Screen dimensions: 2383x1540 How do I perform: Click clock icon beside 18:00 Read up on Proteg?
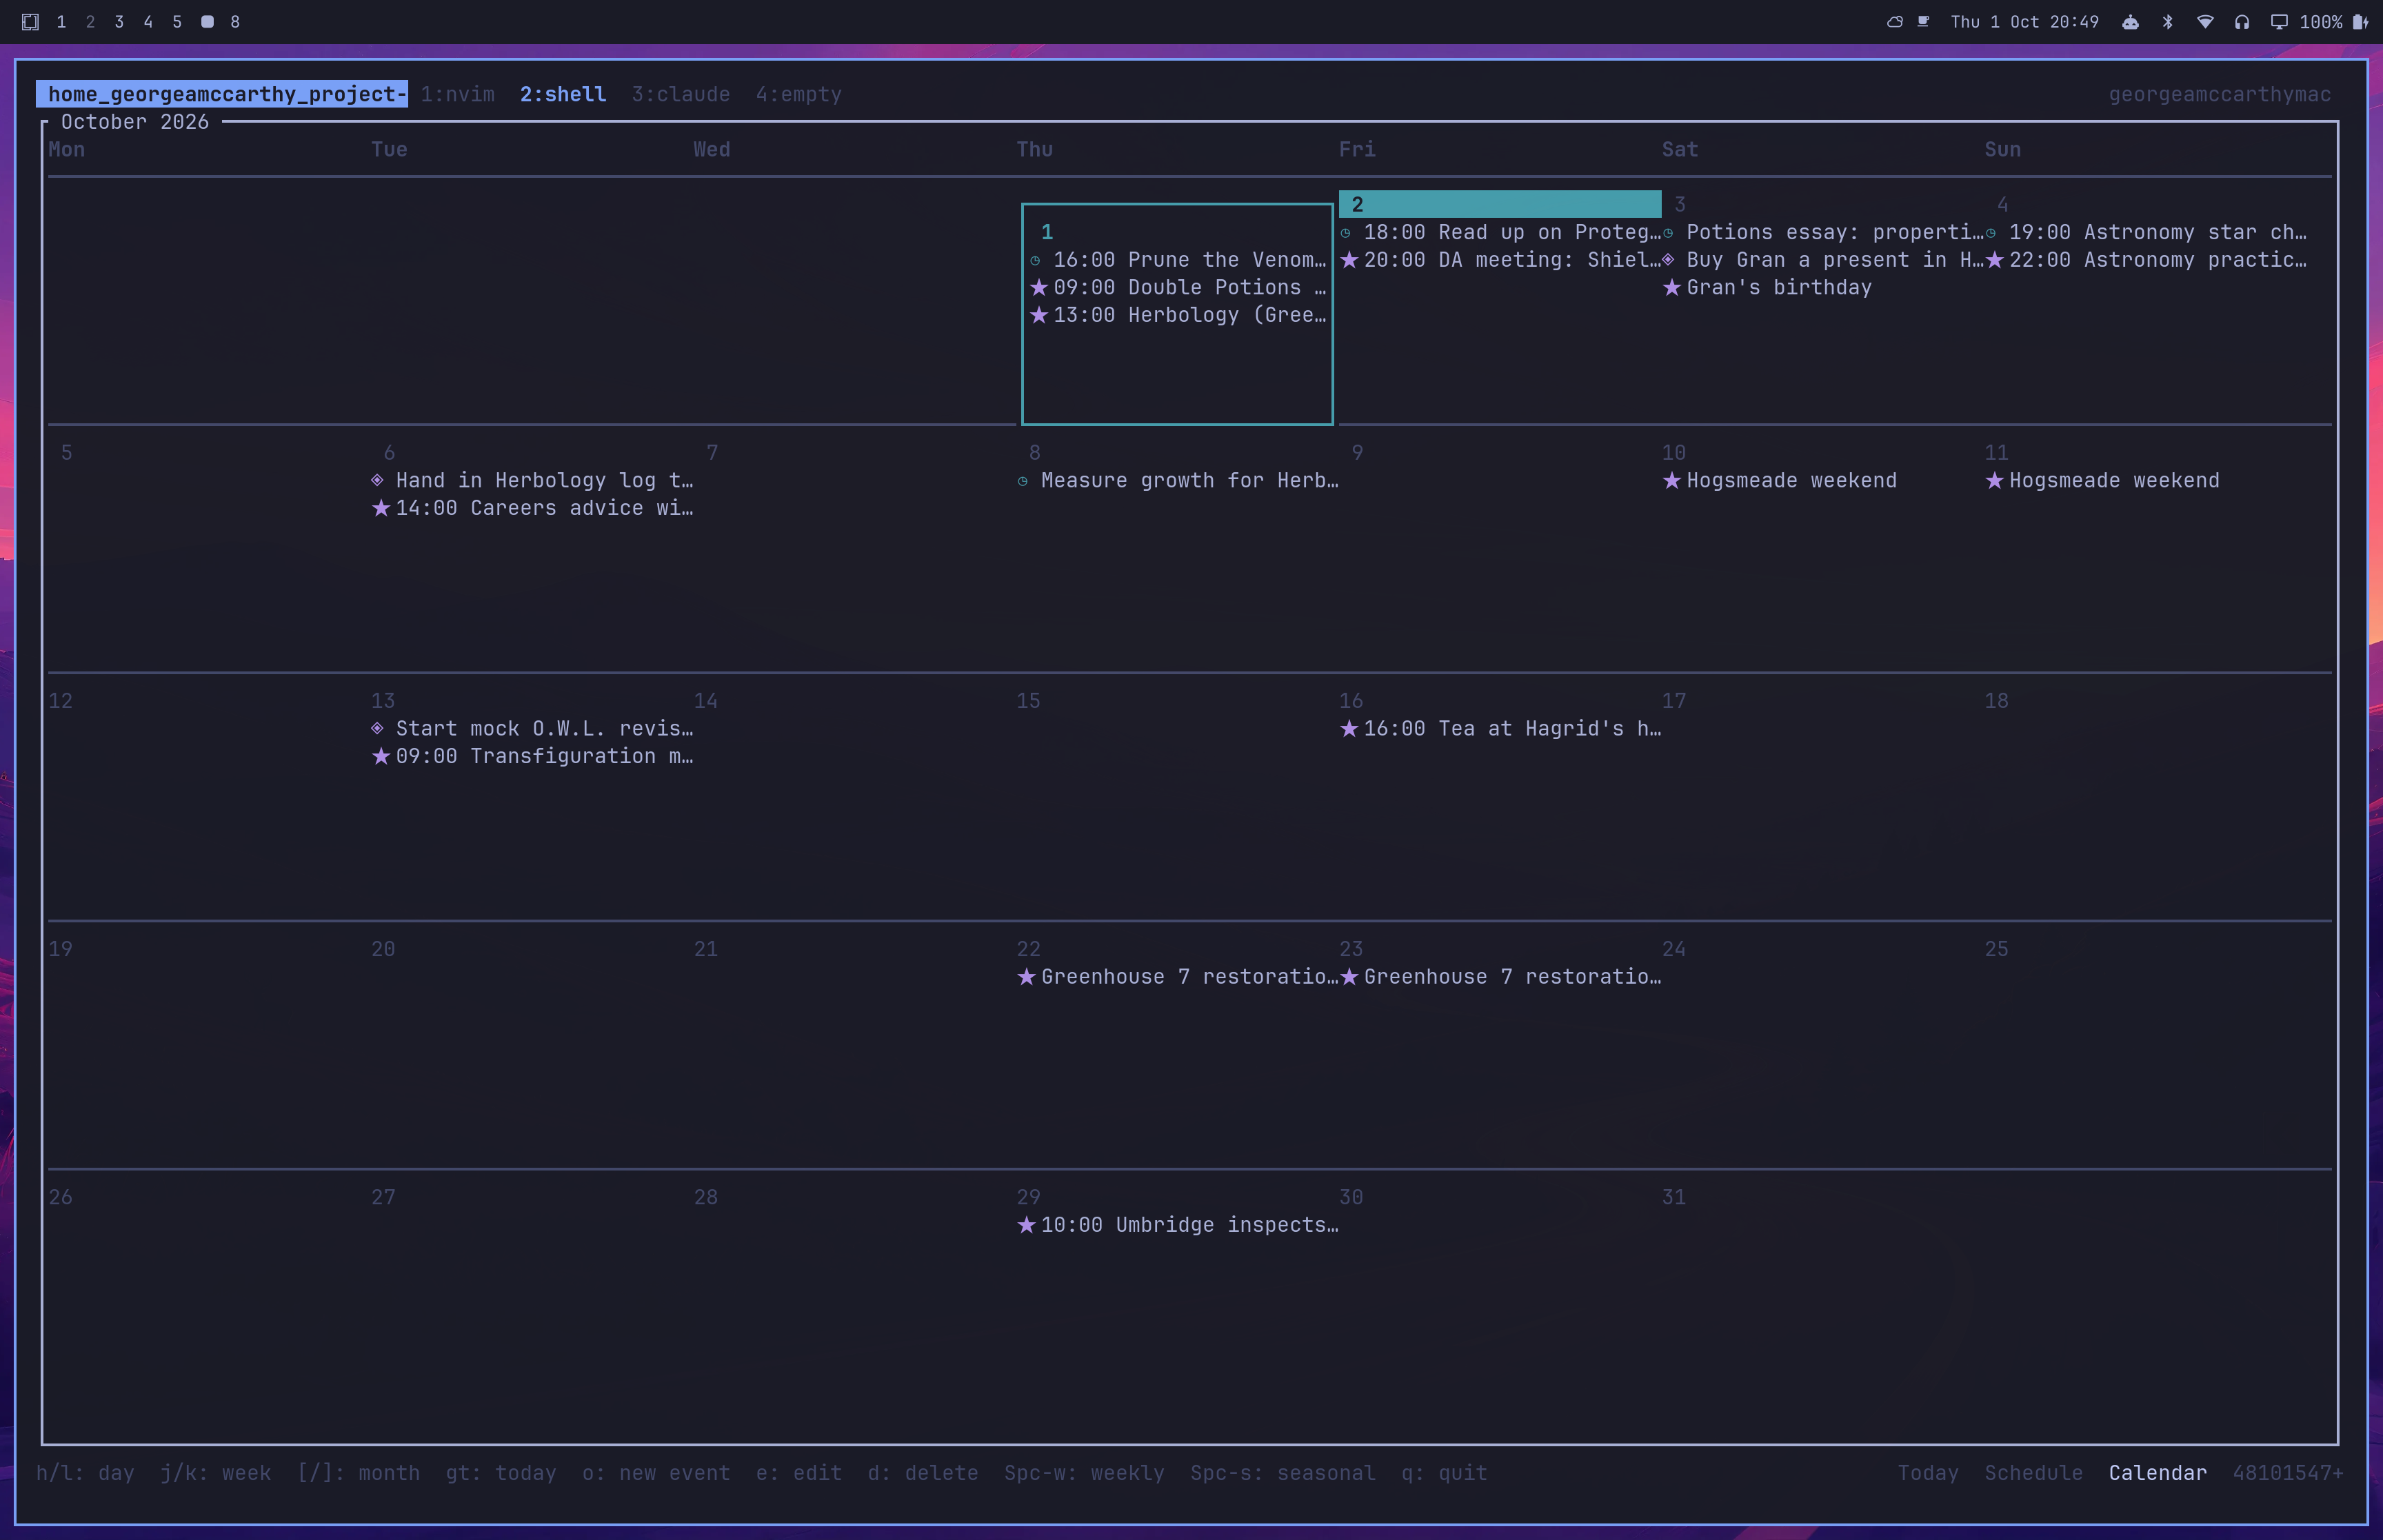tap(1345, 233)
